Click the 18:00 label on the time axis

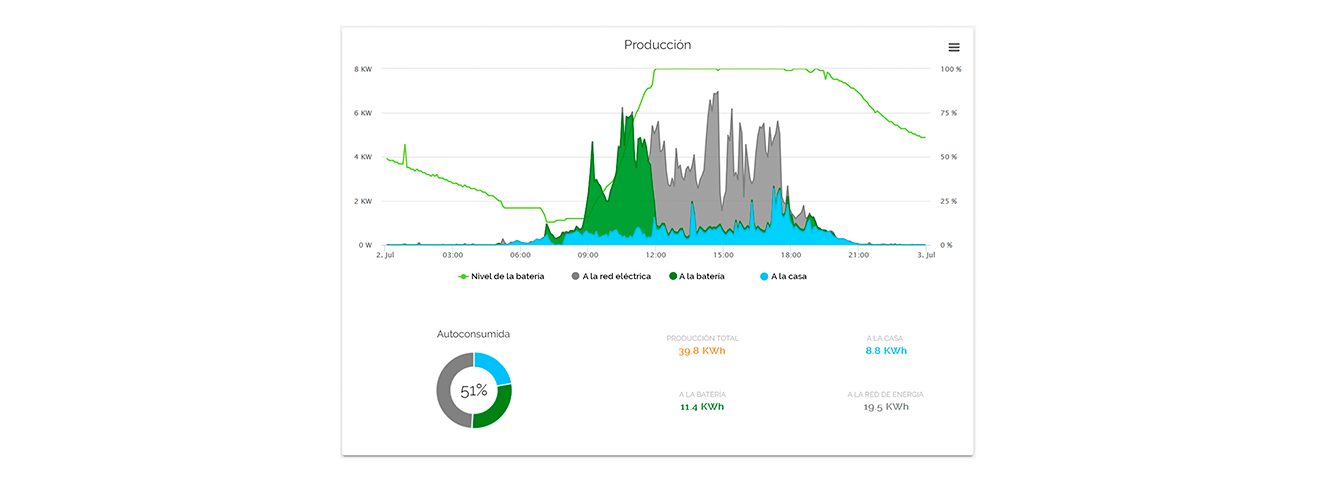[790, 255]
